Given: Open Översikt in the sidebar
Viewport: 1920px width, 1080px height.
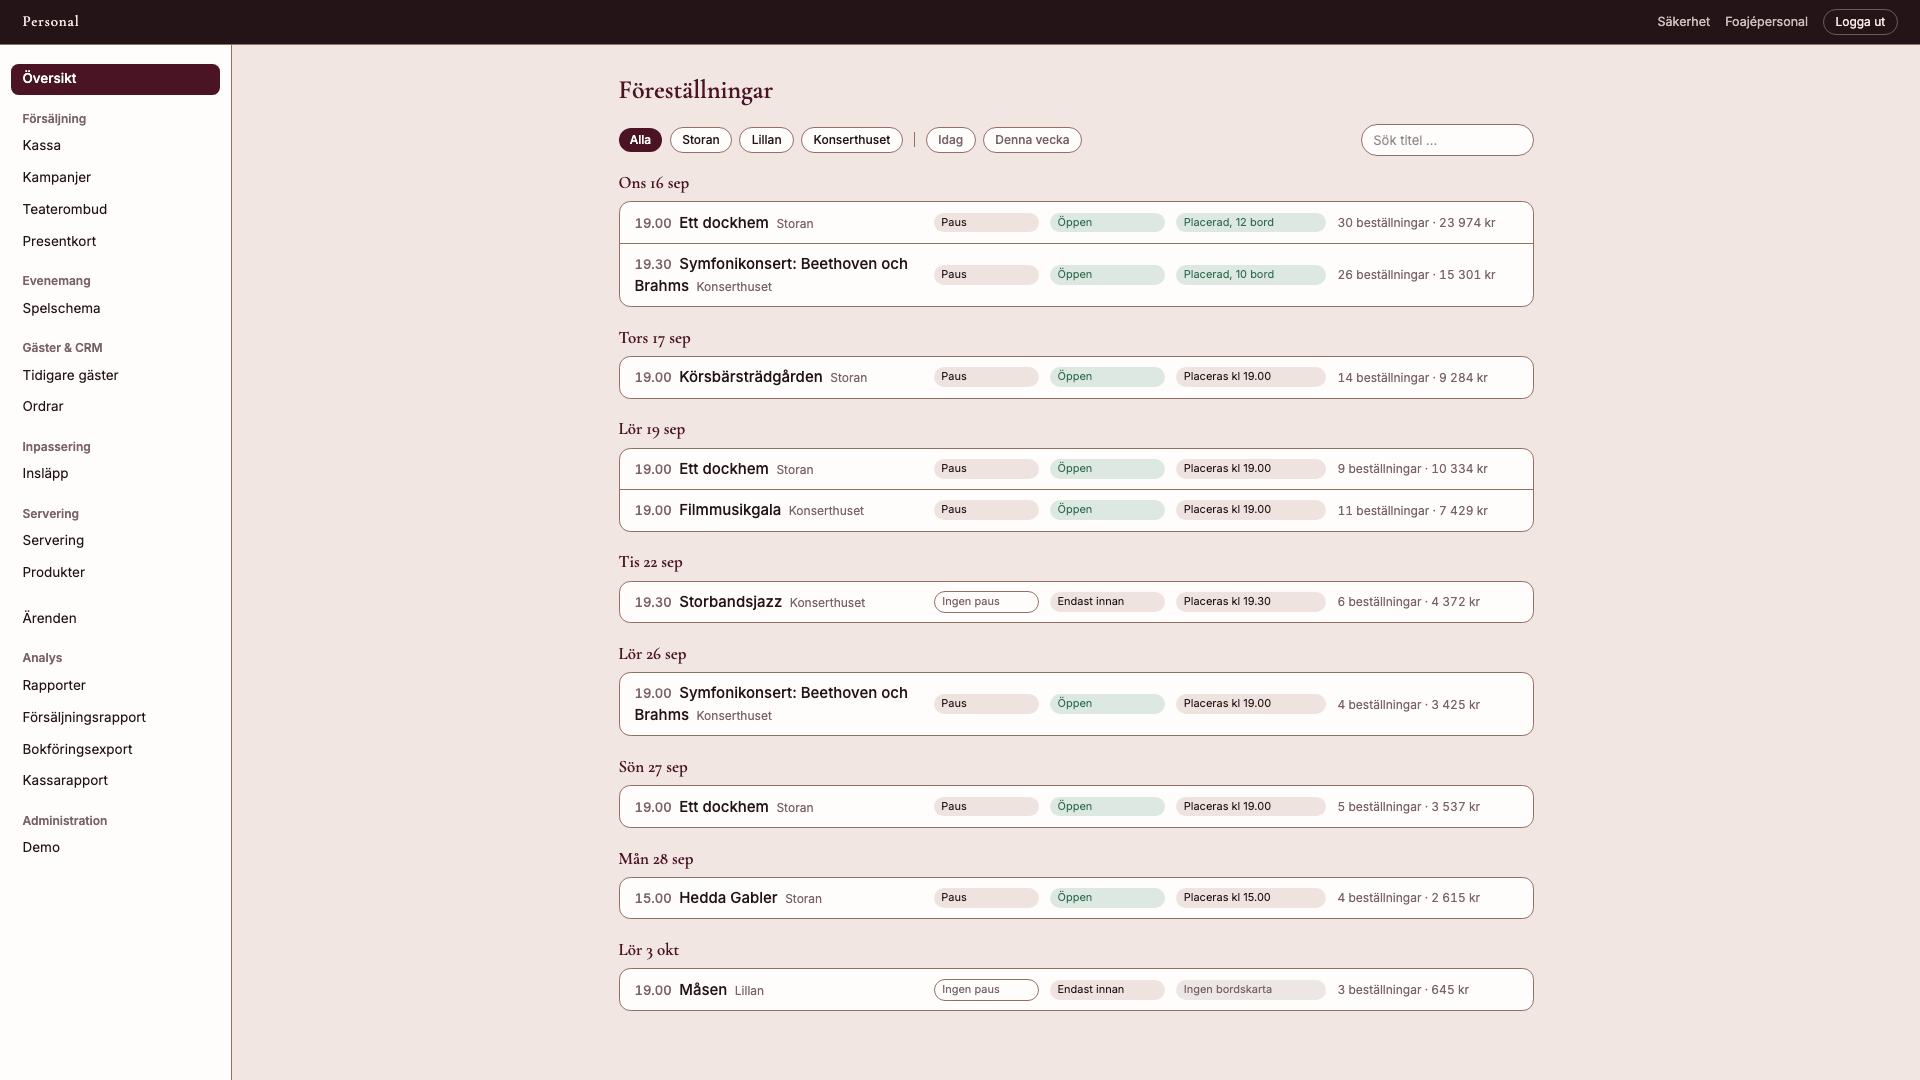Looking at the screenshot, I should pyautogui.click(x=115, y=79).
